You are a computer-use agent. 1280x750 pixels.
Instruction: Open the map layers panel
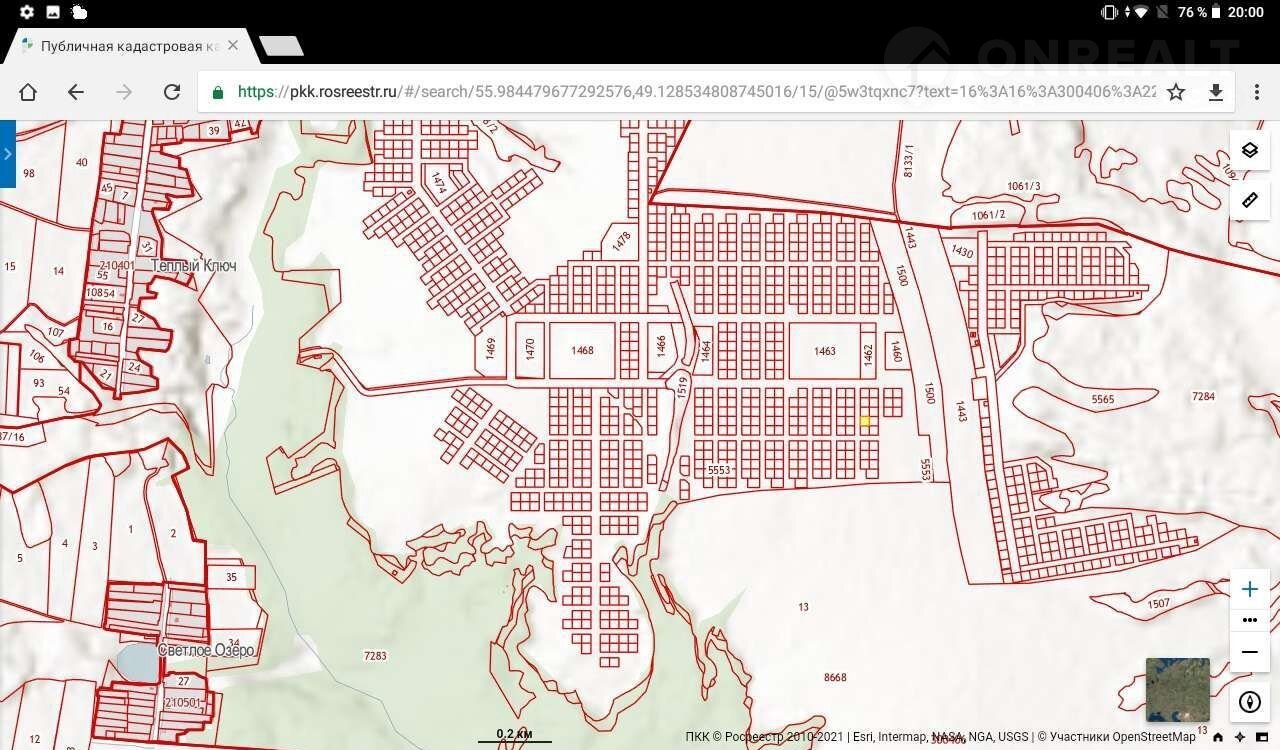pos(1249,151)
